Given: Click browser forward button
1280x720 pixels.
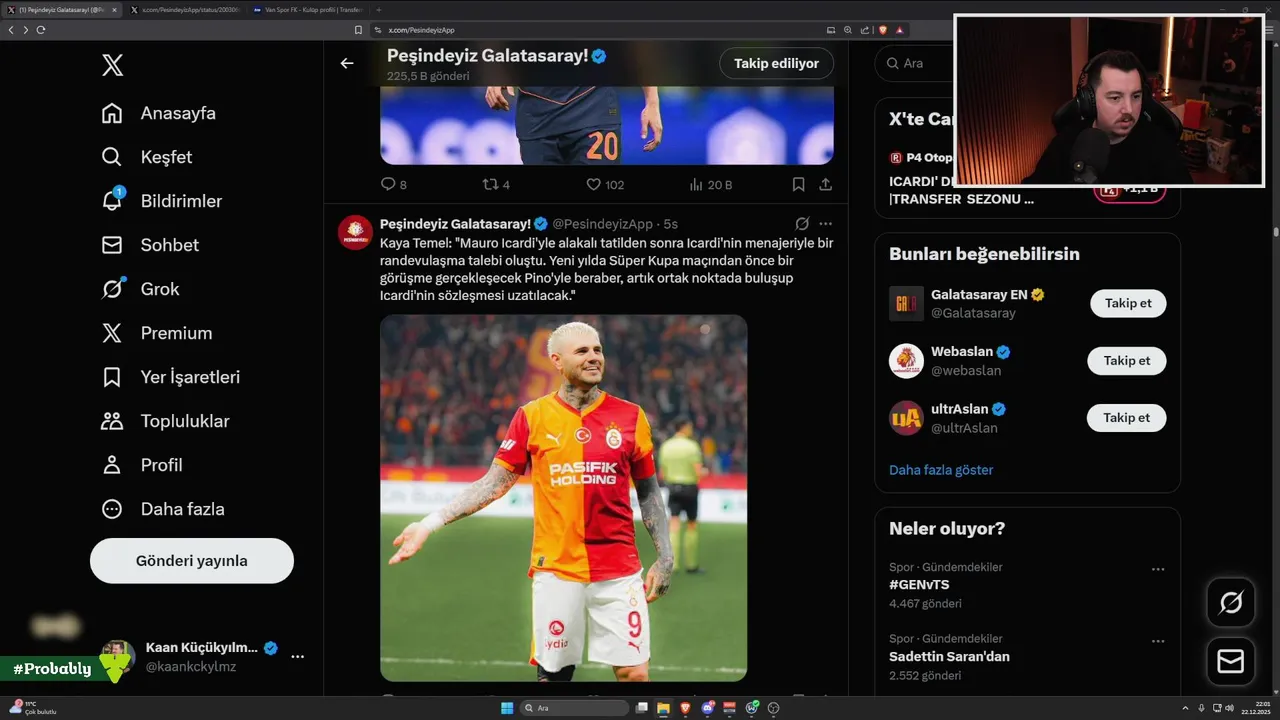Looking at the screenshot, I should pos(25,30).
